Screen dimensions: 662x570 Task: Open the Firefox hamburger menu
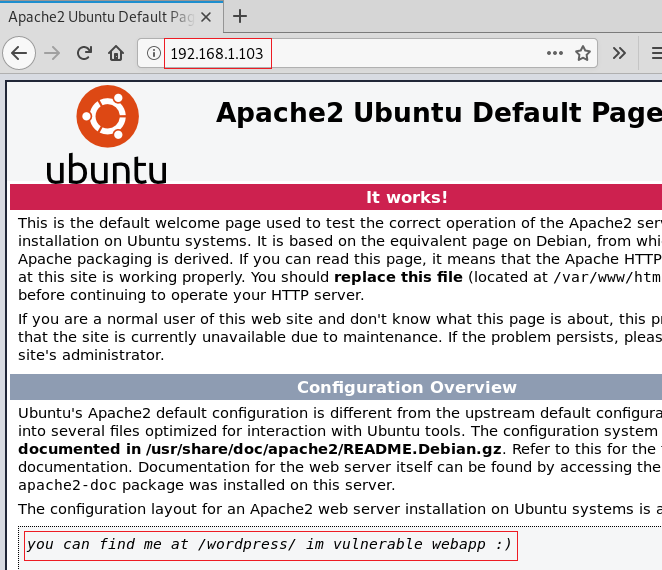point(657,53)
